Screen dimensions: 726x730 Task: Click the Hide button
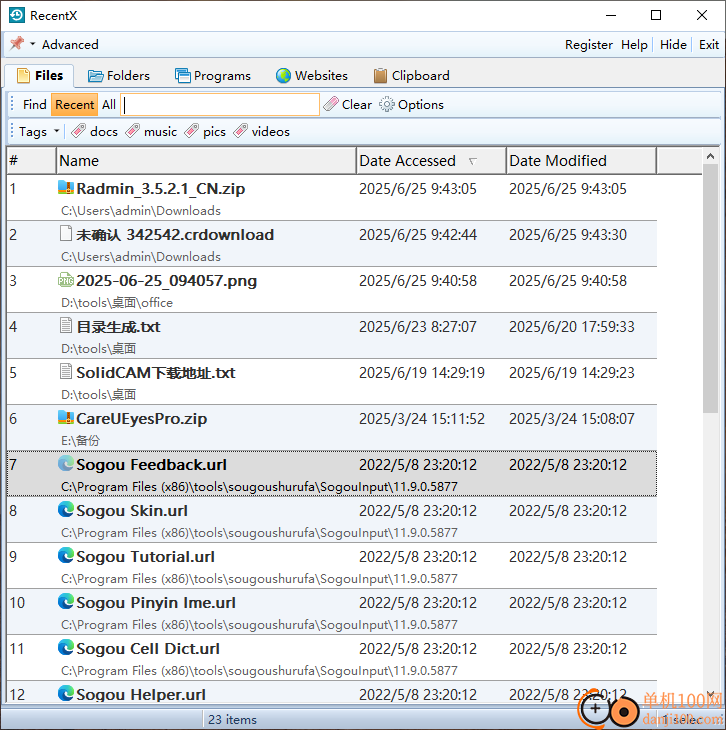[673, 45]
